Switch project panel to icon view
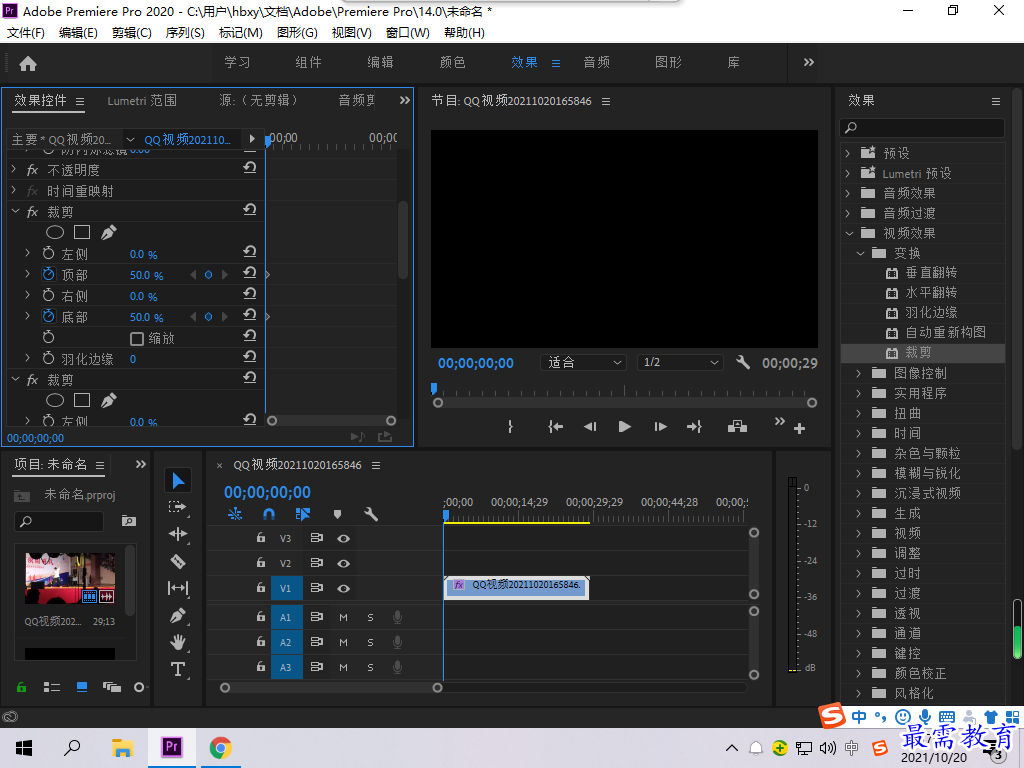This screenshot has height=768, width=1024. (x=82, y=687)
